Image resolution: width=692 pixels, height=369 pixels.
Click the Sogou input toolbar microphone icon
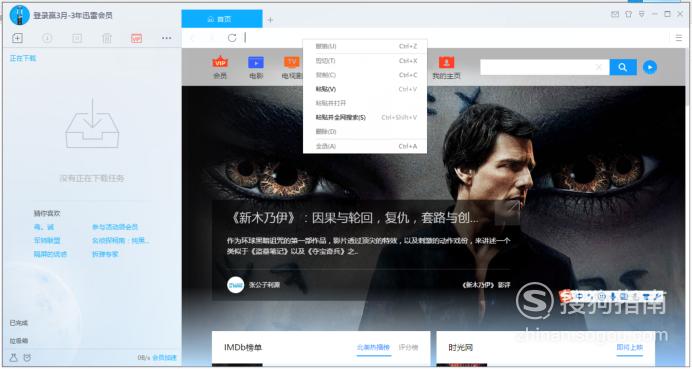pyautogui.click(x=613, y=296)
